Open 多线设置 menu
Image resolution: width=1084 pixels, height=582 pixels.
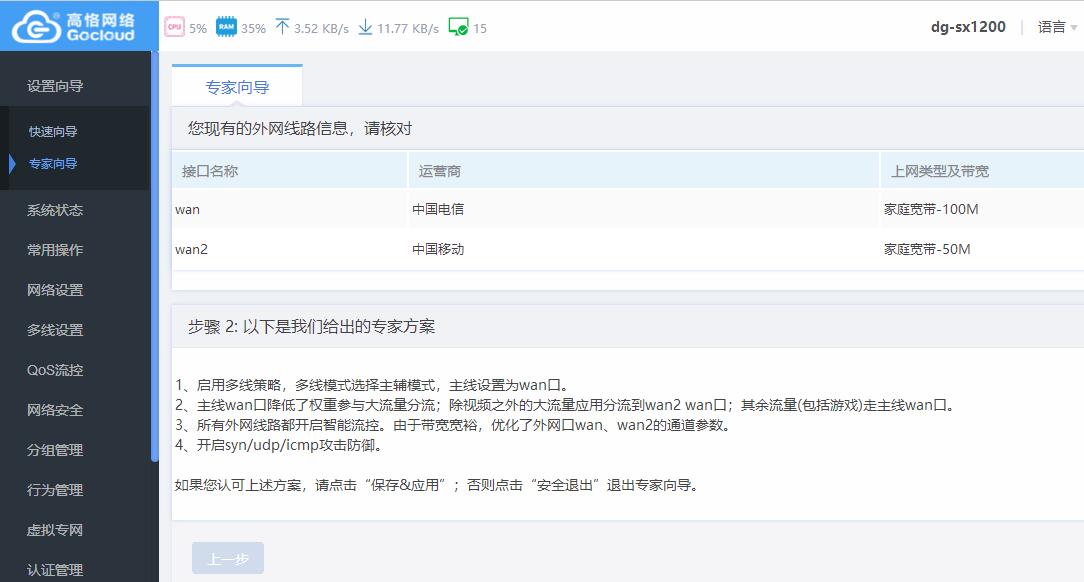coord(55,330)
